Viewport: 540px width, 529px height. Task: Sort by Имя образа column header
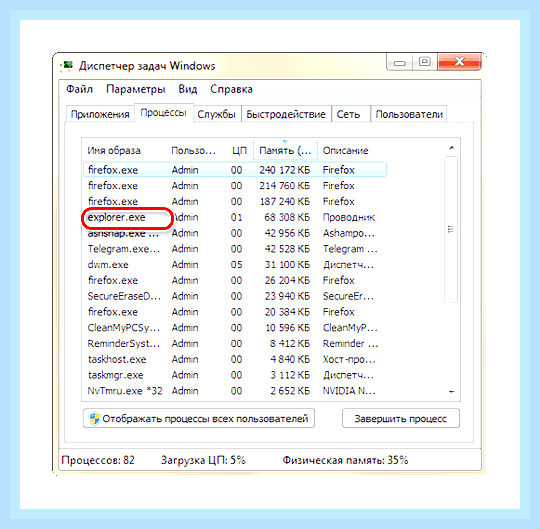coord(114,151)
